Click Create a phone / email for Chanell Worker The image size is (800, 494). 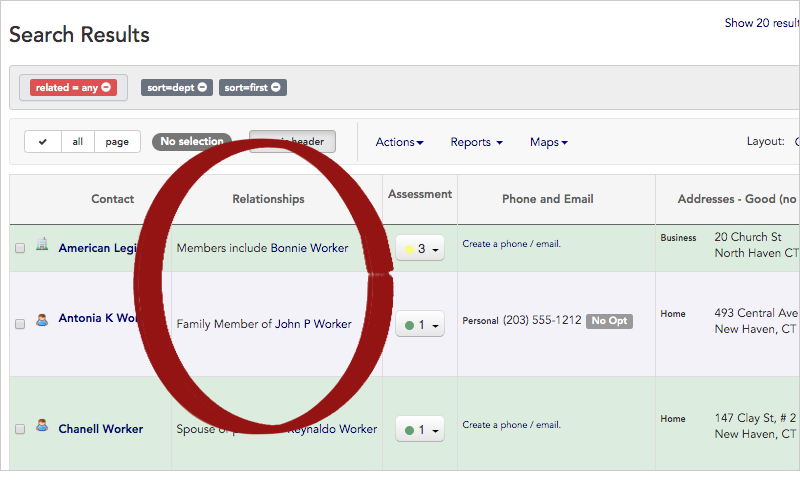pos(511,425)
